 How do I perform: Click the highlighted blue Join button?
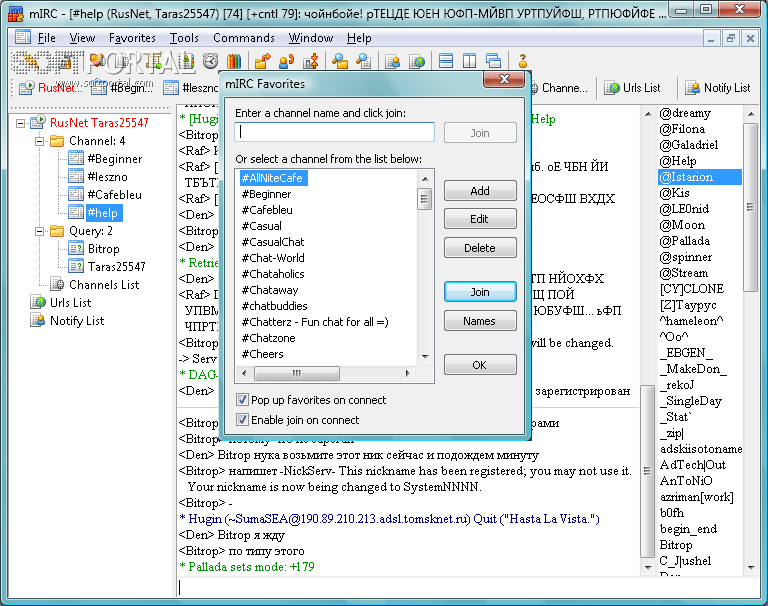(480, 291)
